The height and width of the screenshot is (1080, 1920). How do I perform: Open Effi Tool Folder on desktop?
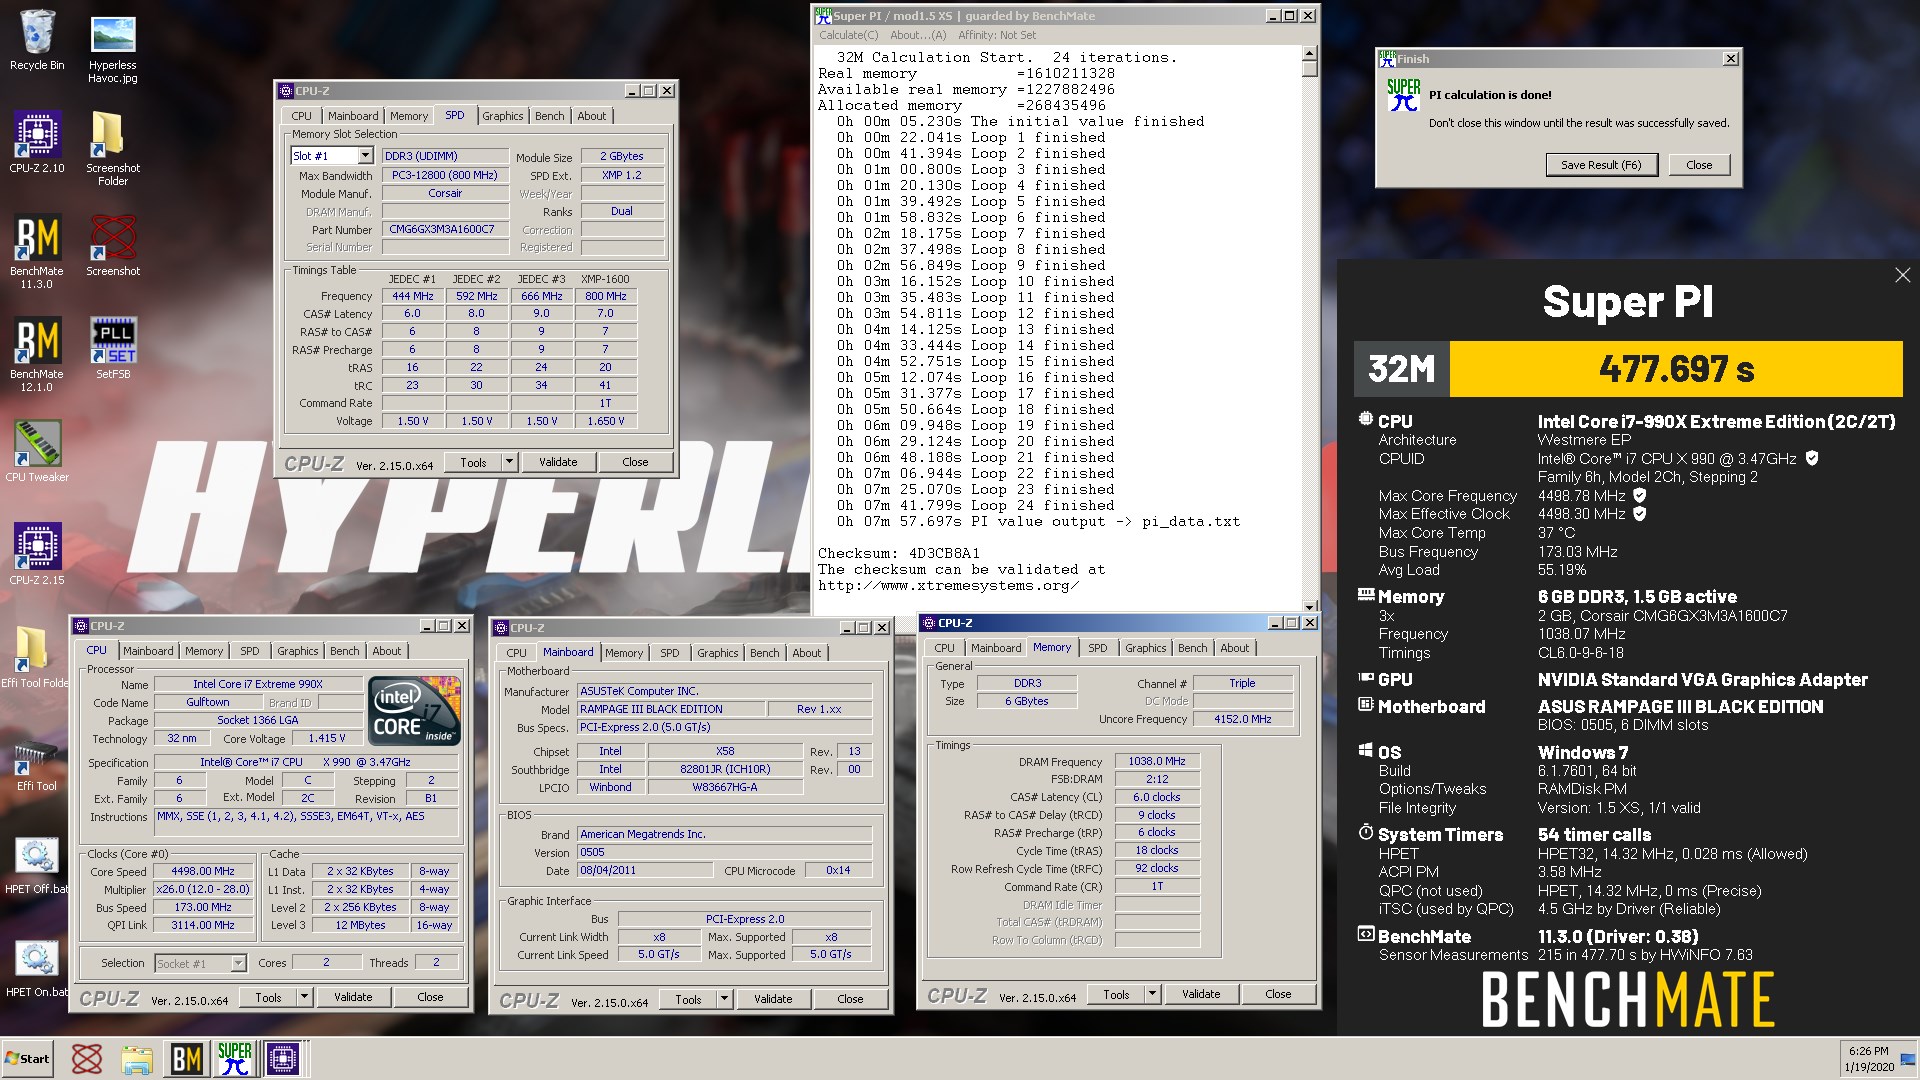[x=35, y=657]
